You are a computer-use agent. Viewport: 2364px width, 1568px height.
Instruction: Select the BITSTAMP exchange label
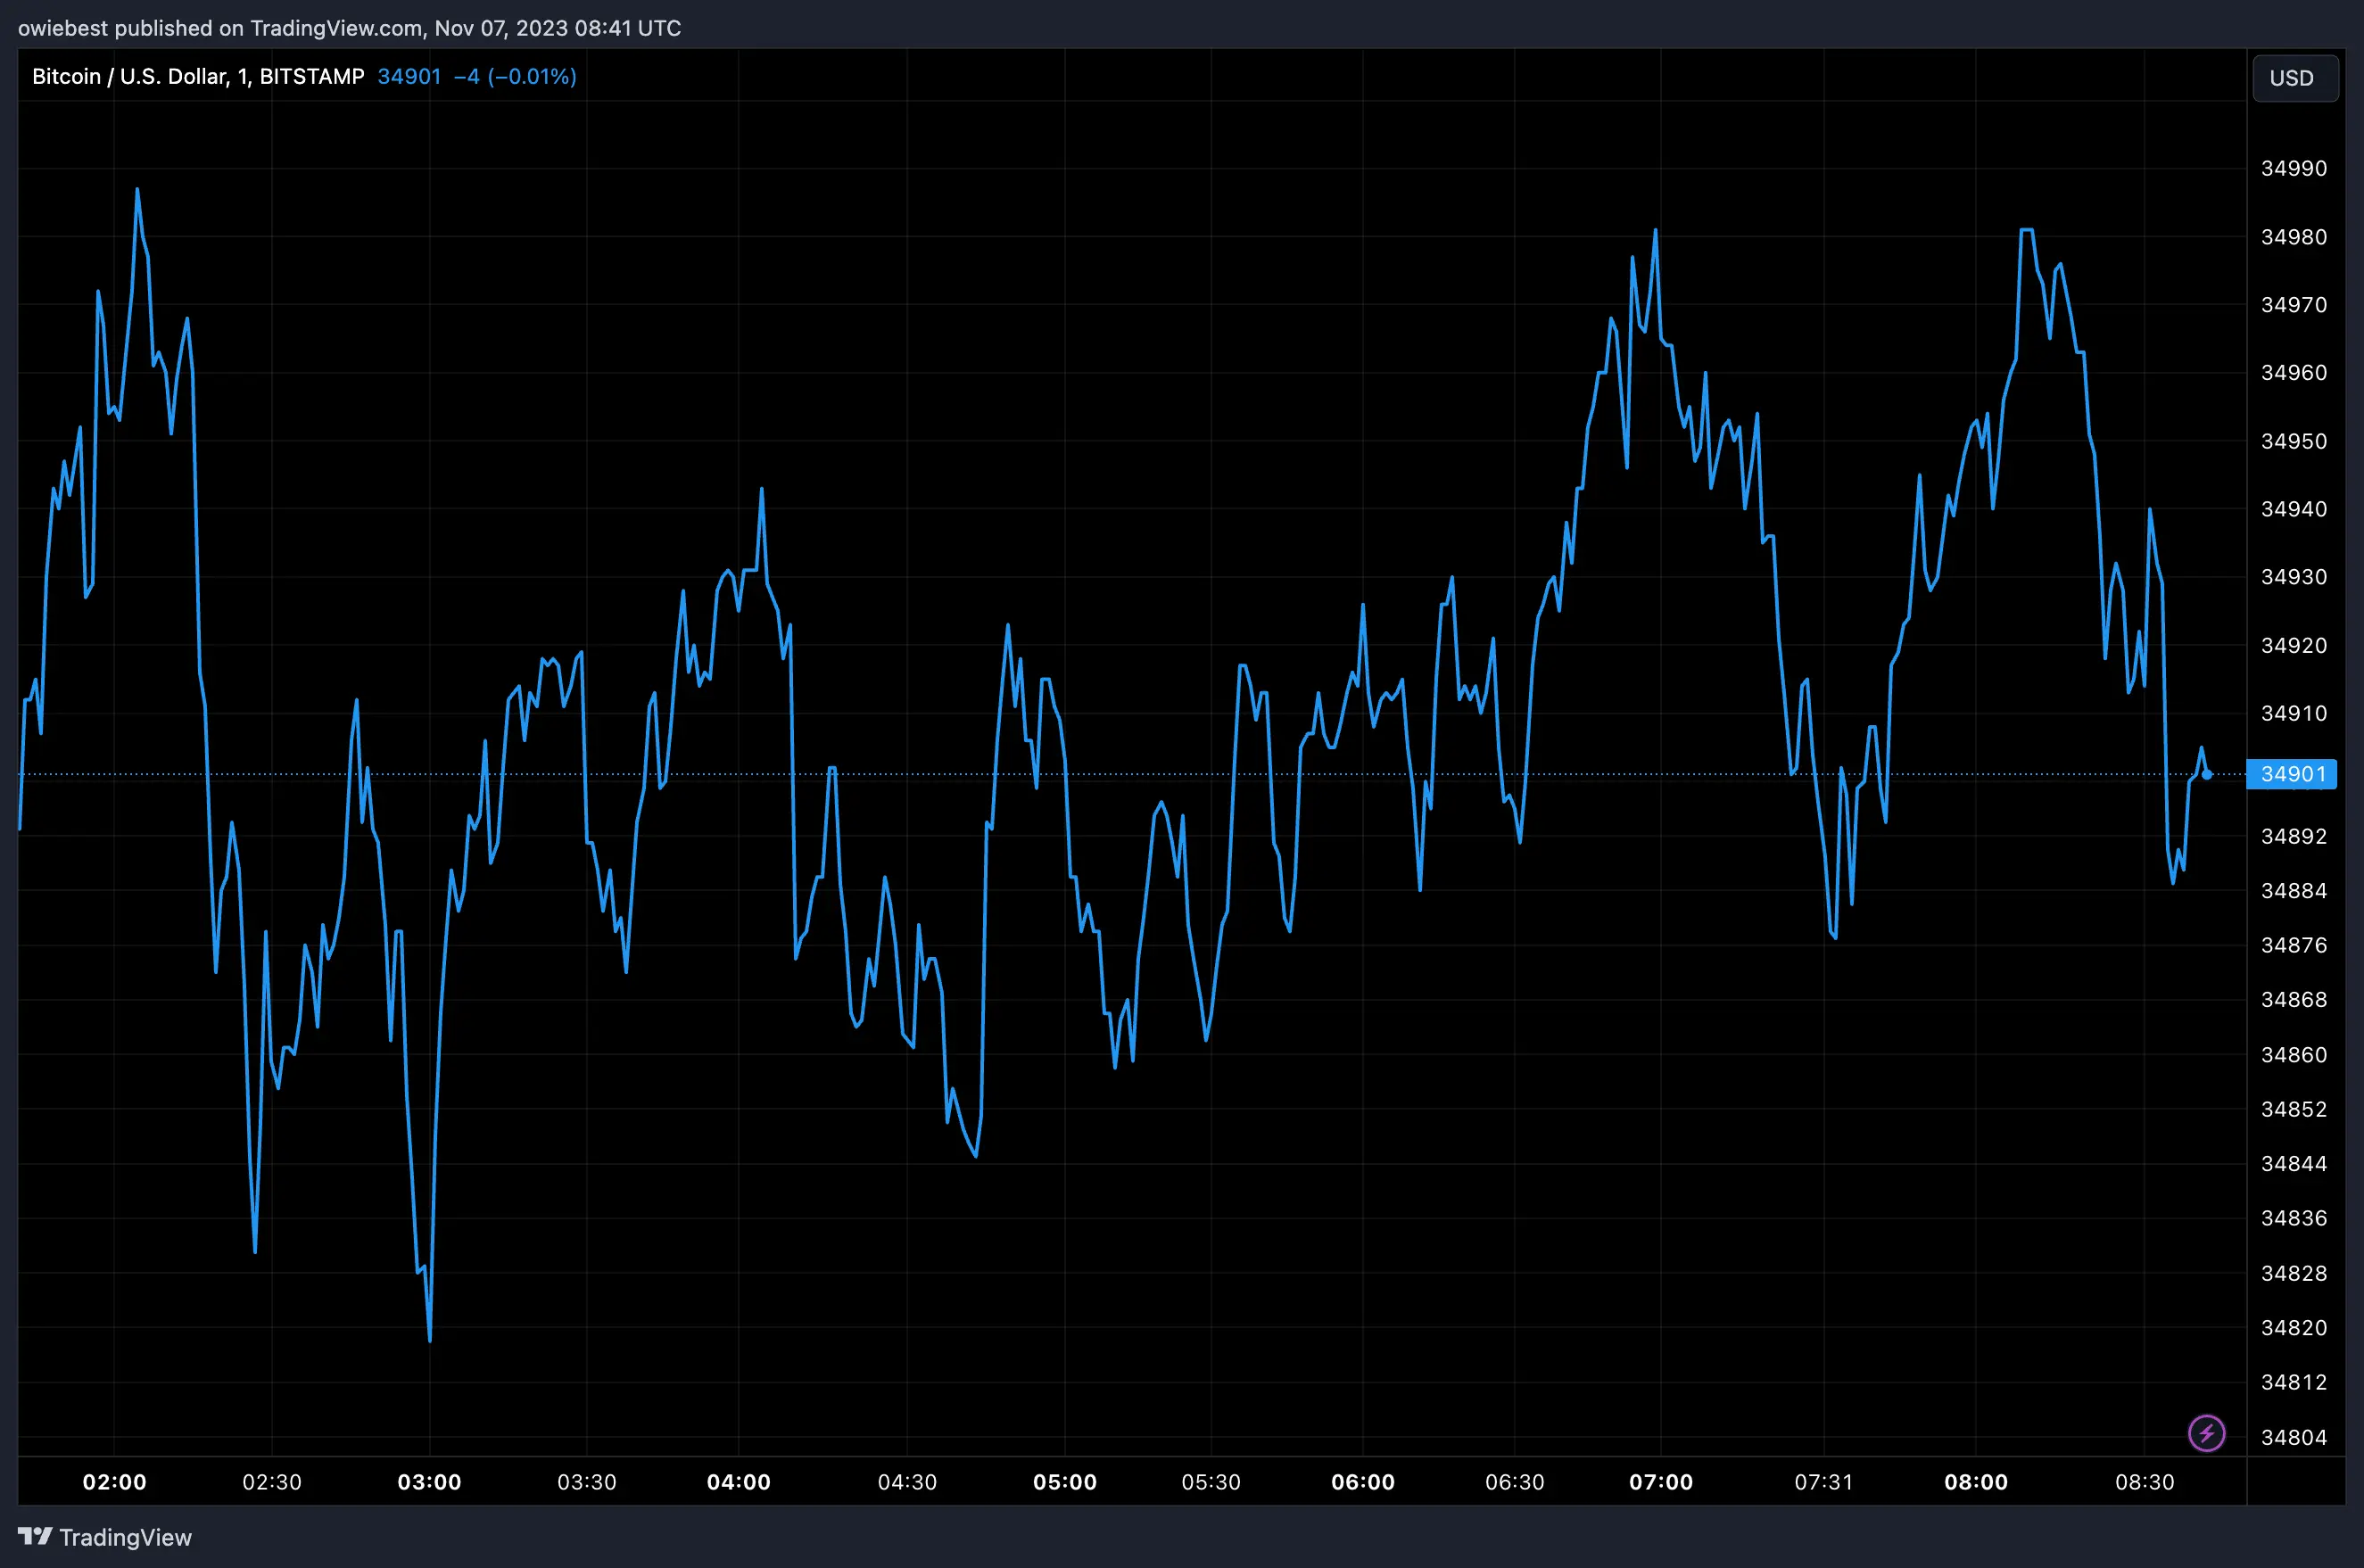(314, 76)
